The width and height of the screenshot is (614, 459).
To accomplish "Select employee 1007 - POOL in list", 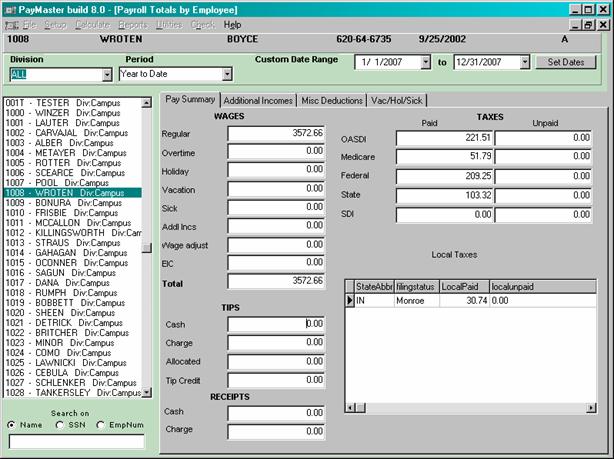I will tap(72, 183).
